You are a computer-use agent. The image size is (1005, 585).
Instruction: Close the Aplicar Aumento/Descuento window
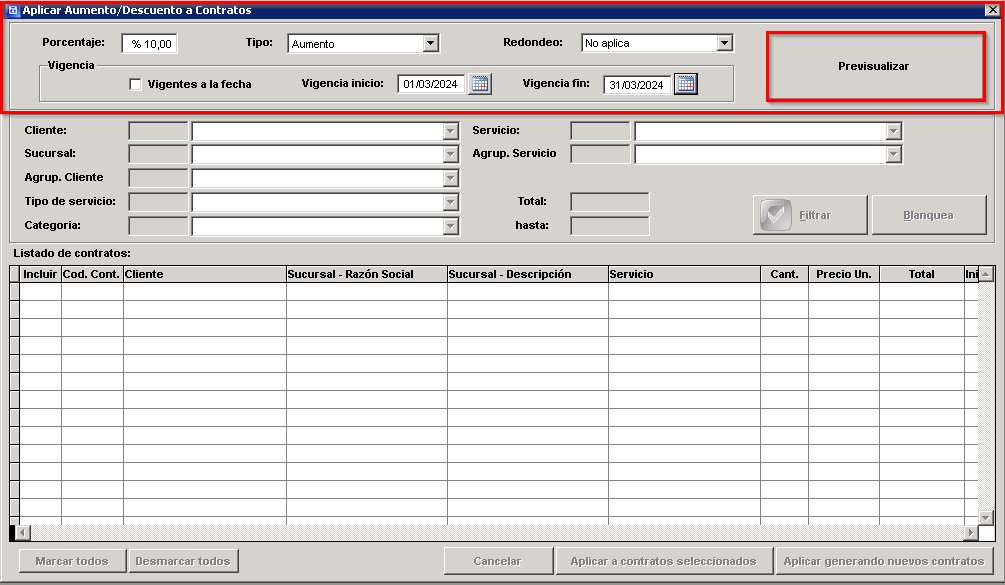[x=991, y=10]
